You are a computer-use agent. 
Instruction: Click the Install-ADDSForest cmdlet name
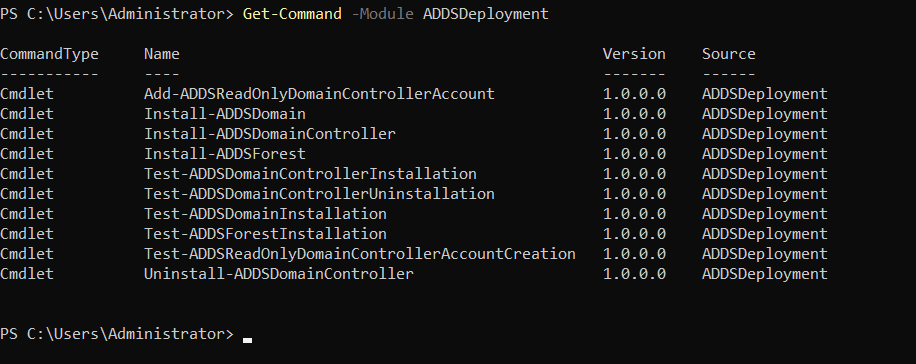click(225, 154)
